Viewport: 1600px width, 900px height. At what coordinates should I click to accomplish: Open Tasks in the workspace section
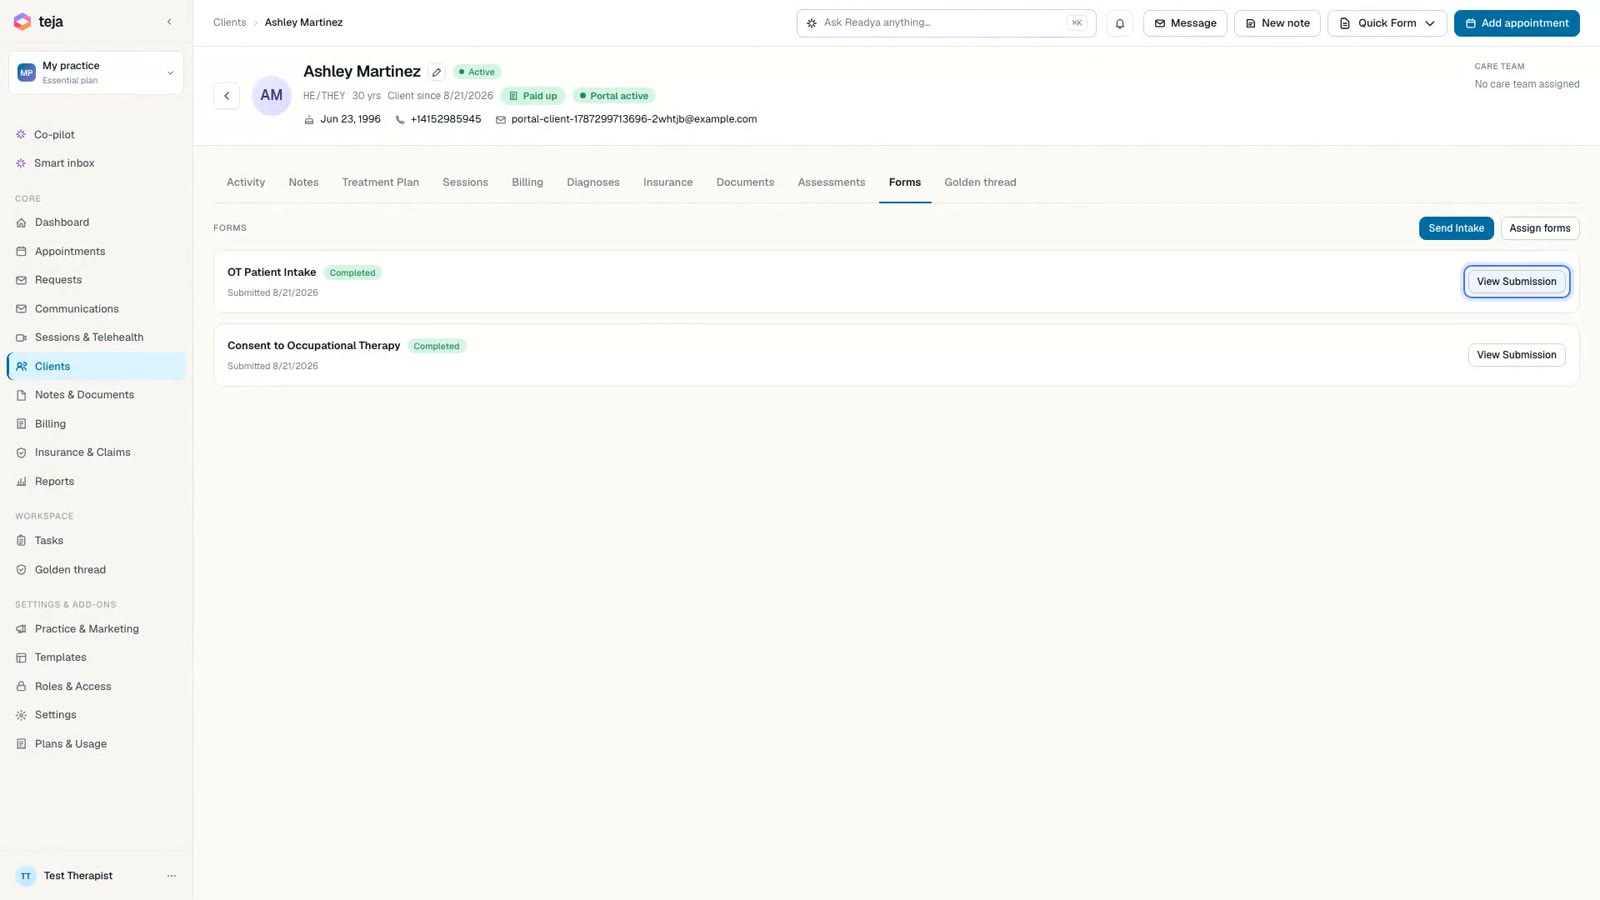pyautogui.click(x=96, y=540)
